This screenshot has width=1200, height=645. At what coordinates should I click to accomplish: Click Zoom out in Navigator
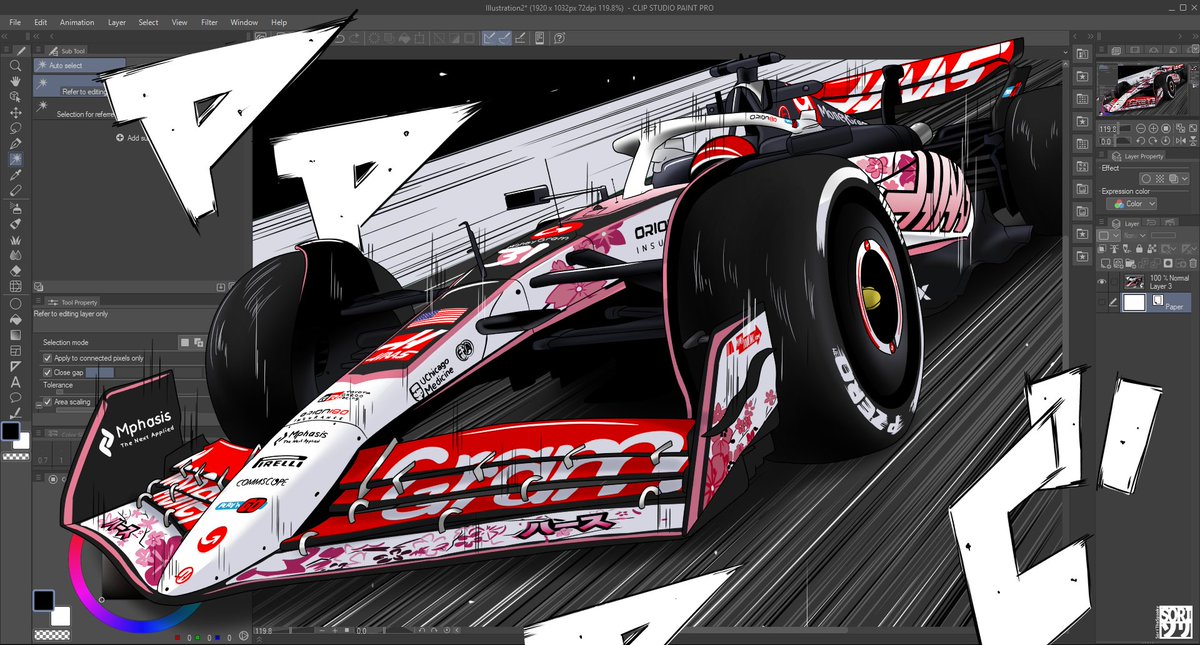[1141, 128]
